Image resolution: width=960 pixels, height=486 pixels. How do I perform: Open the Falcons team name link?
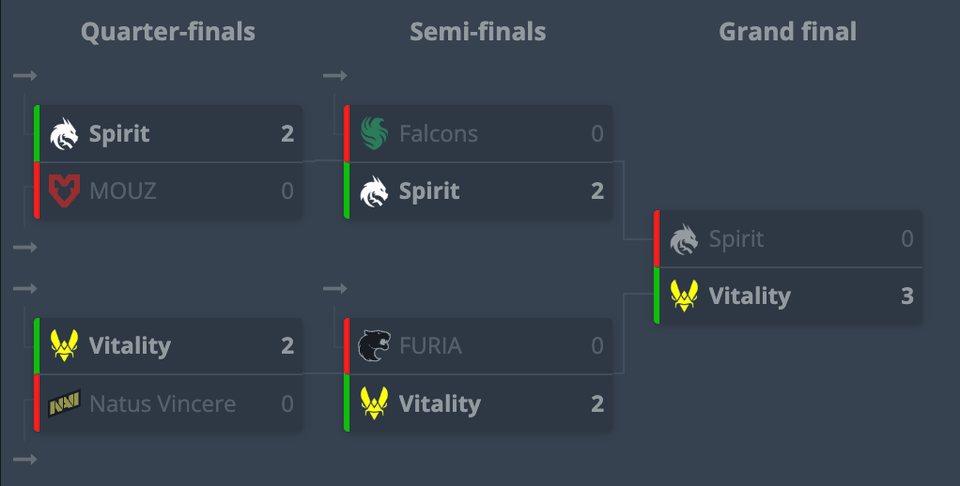pyautogui.click(x=438, y=134)
